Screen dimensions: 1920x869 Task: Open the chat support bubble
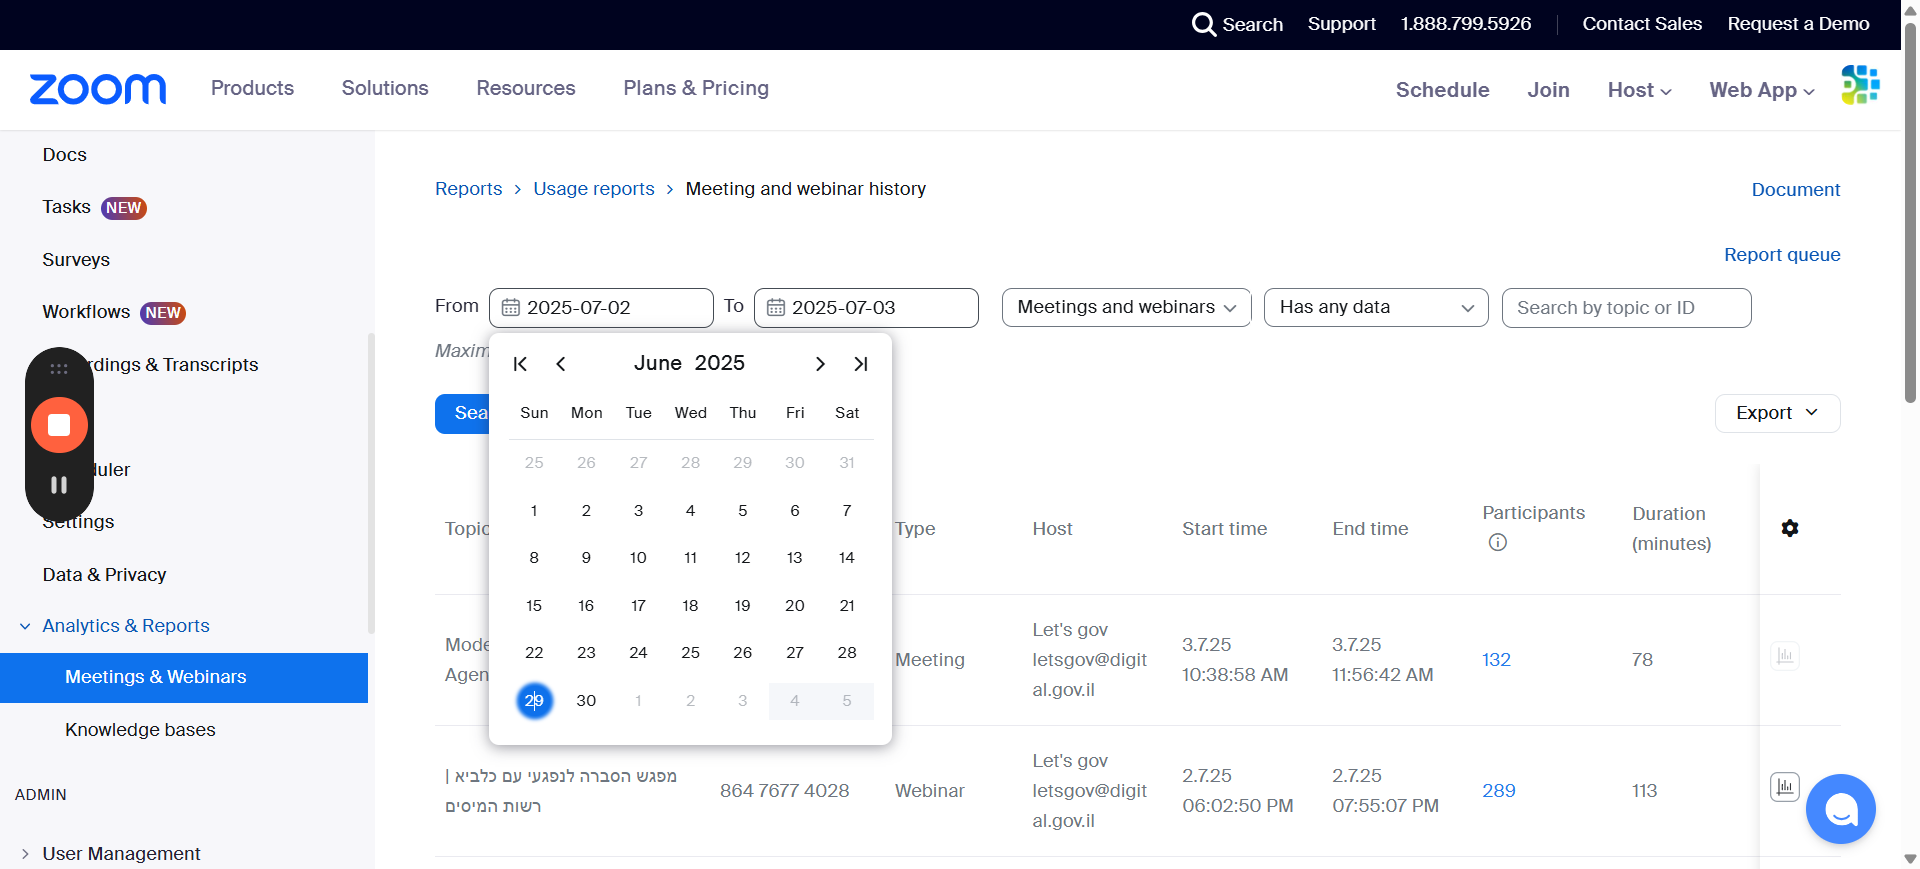click(1841, 809)
